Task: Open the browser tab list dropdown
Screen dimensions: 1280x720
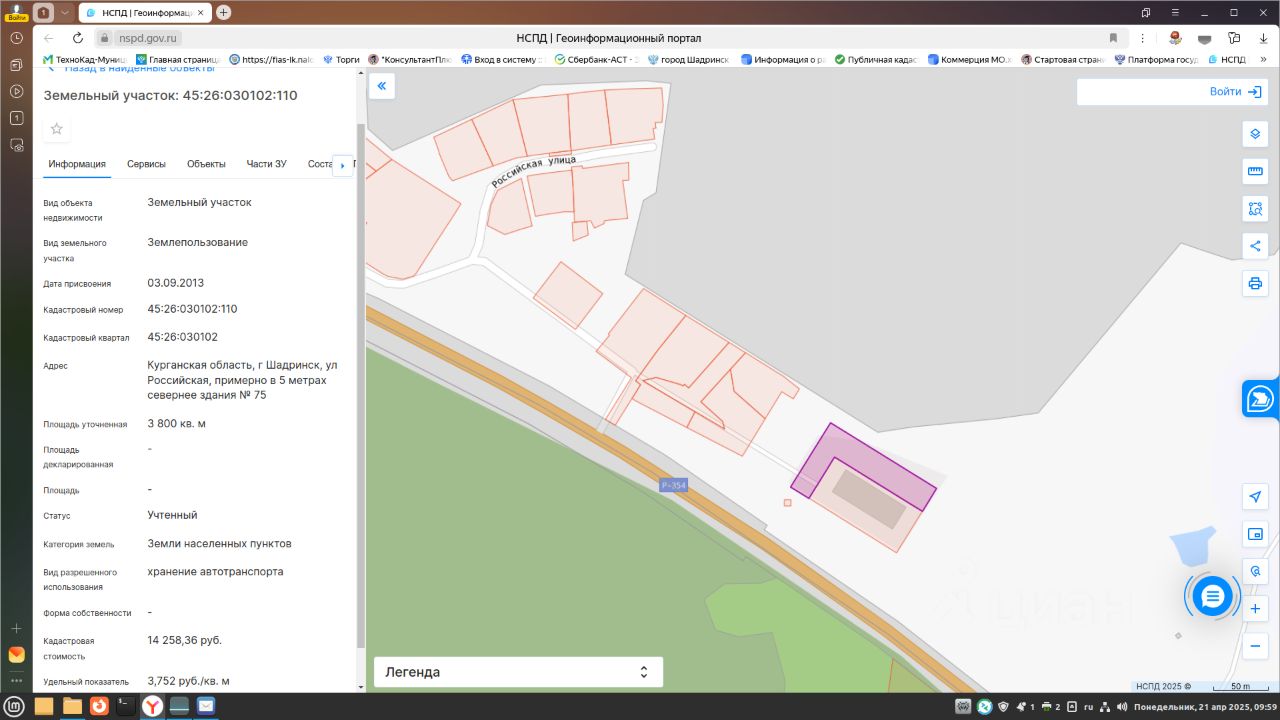Action: pyautogui.click(x=65, y=12)
